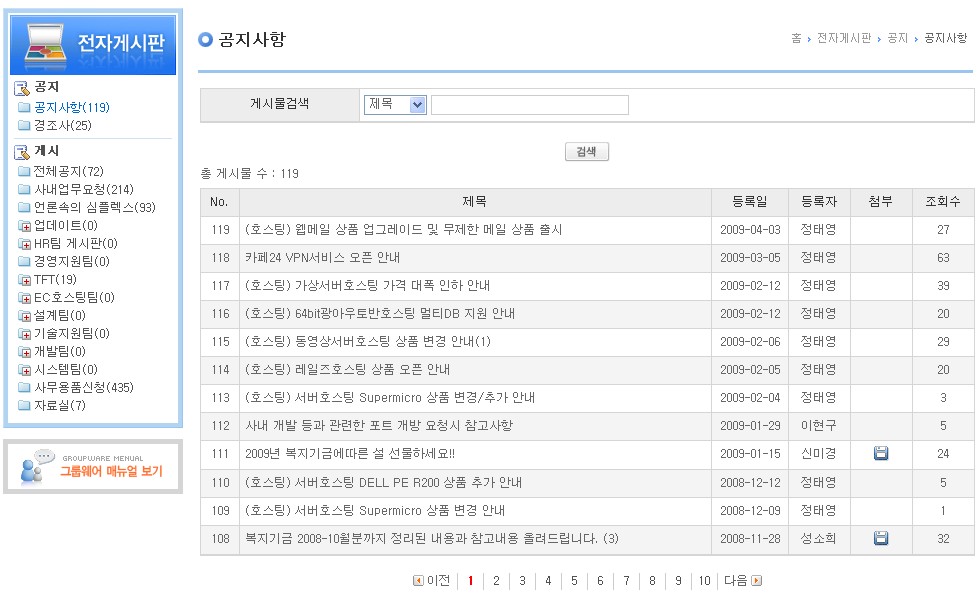The height and width of the screenshot is (594, 979).
Task: Open post 2009년 복지기금에따른 설 선물하세요!!
Action: 350,454
